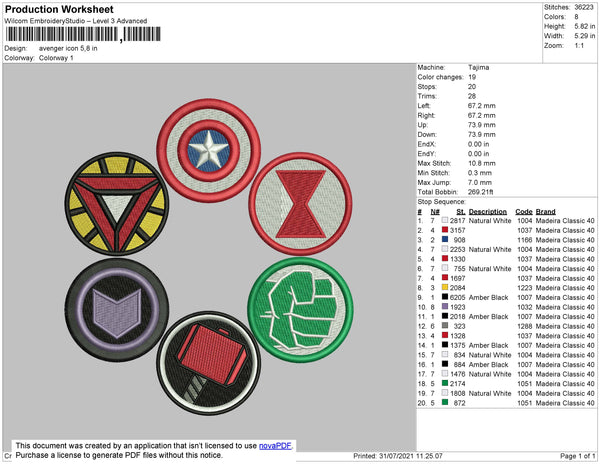The image size is (600, 464).
Task: Click the 'N#' column header
Action: (x=435, y=212)
